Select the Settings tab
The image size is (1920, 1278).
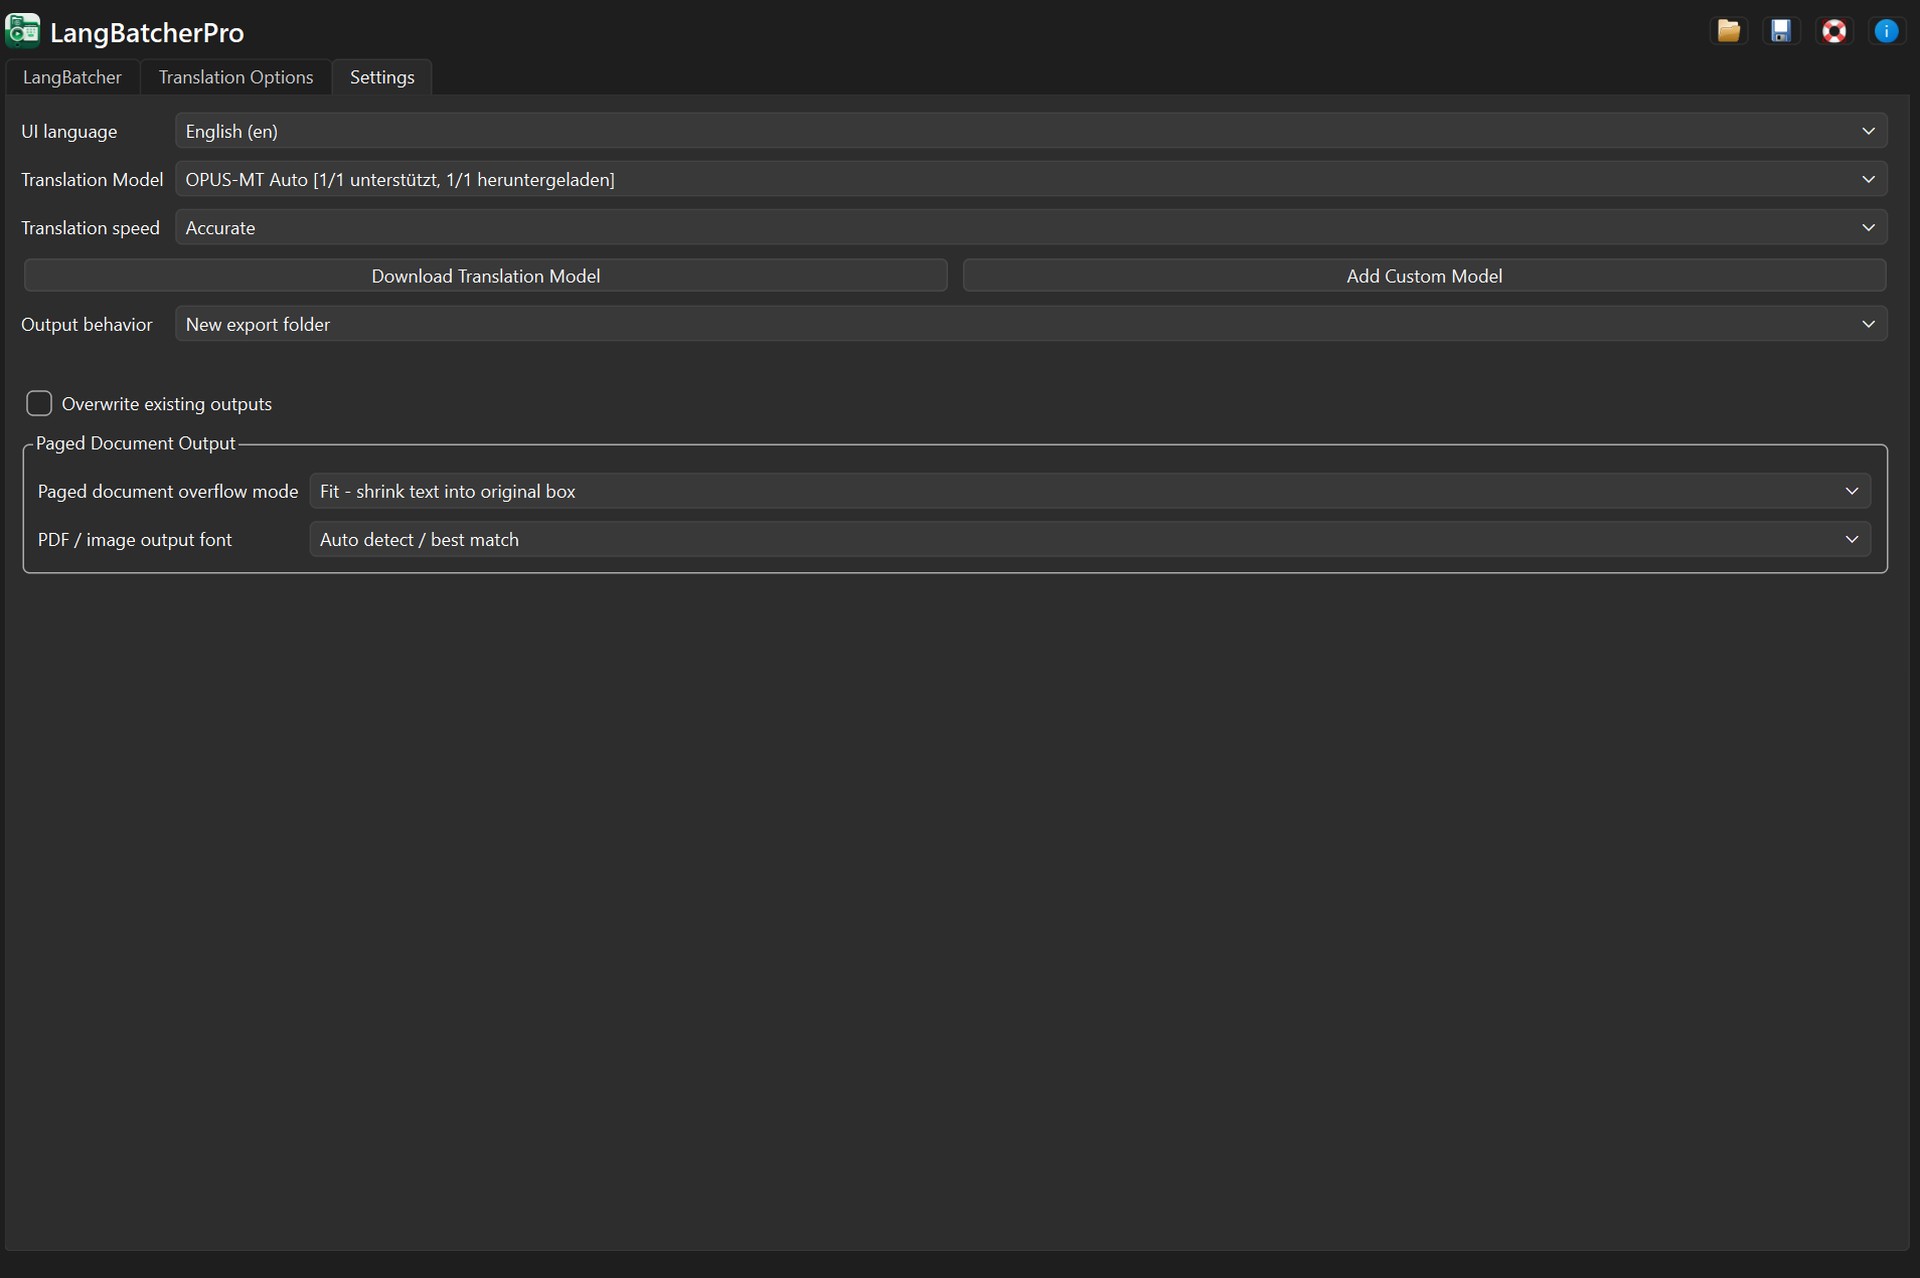[382, 77]
